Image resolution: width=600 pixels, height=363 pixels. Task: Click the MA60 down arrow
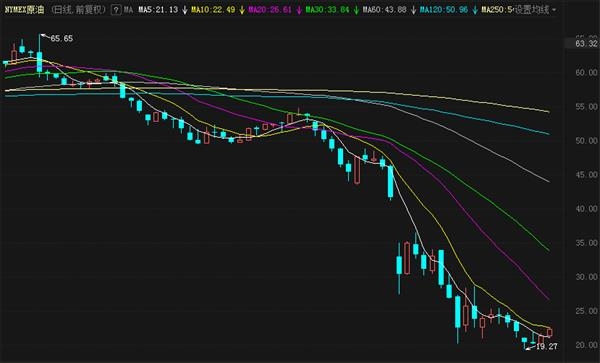click(413, 10)
